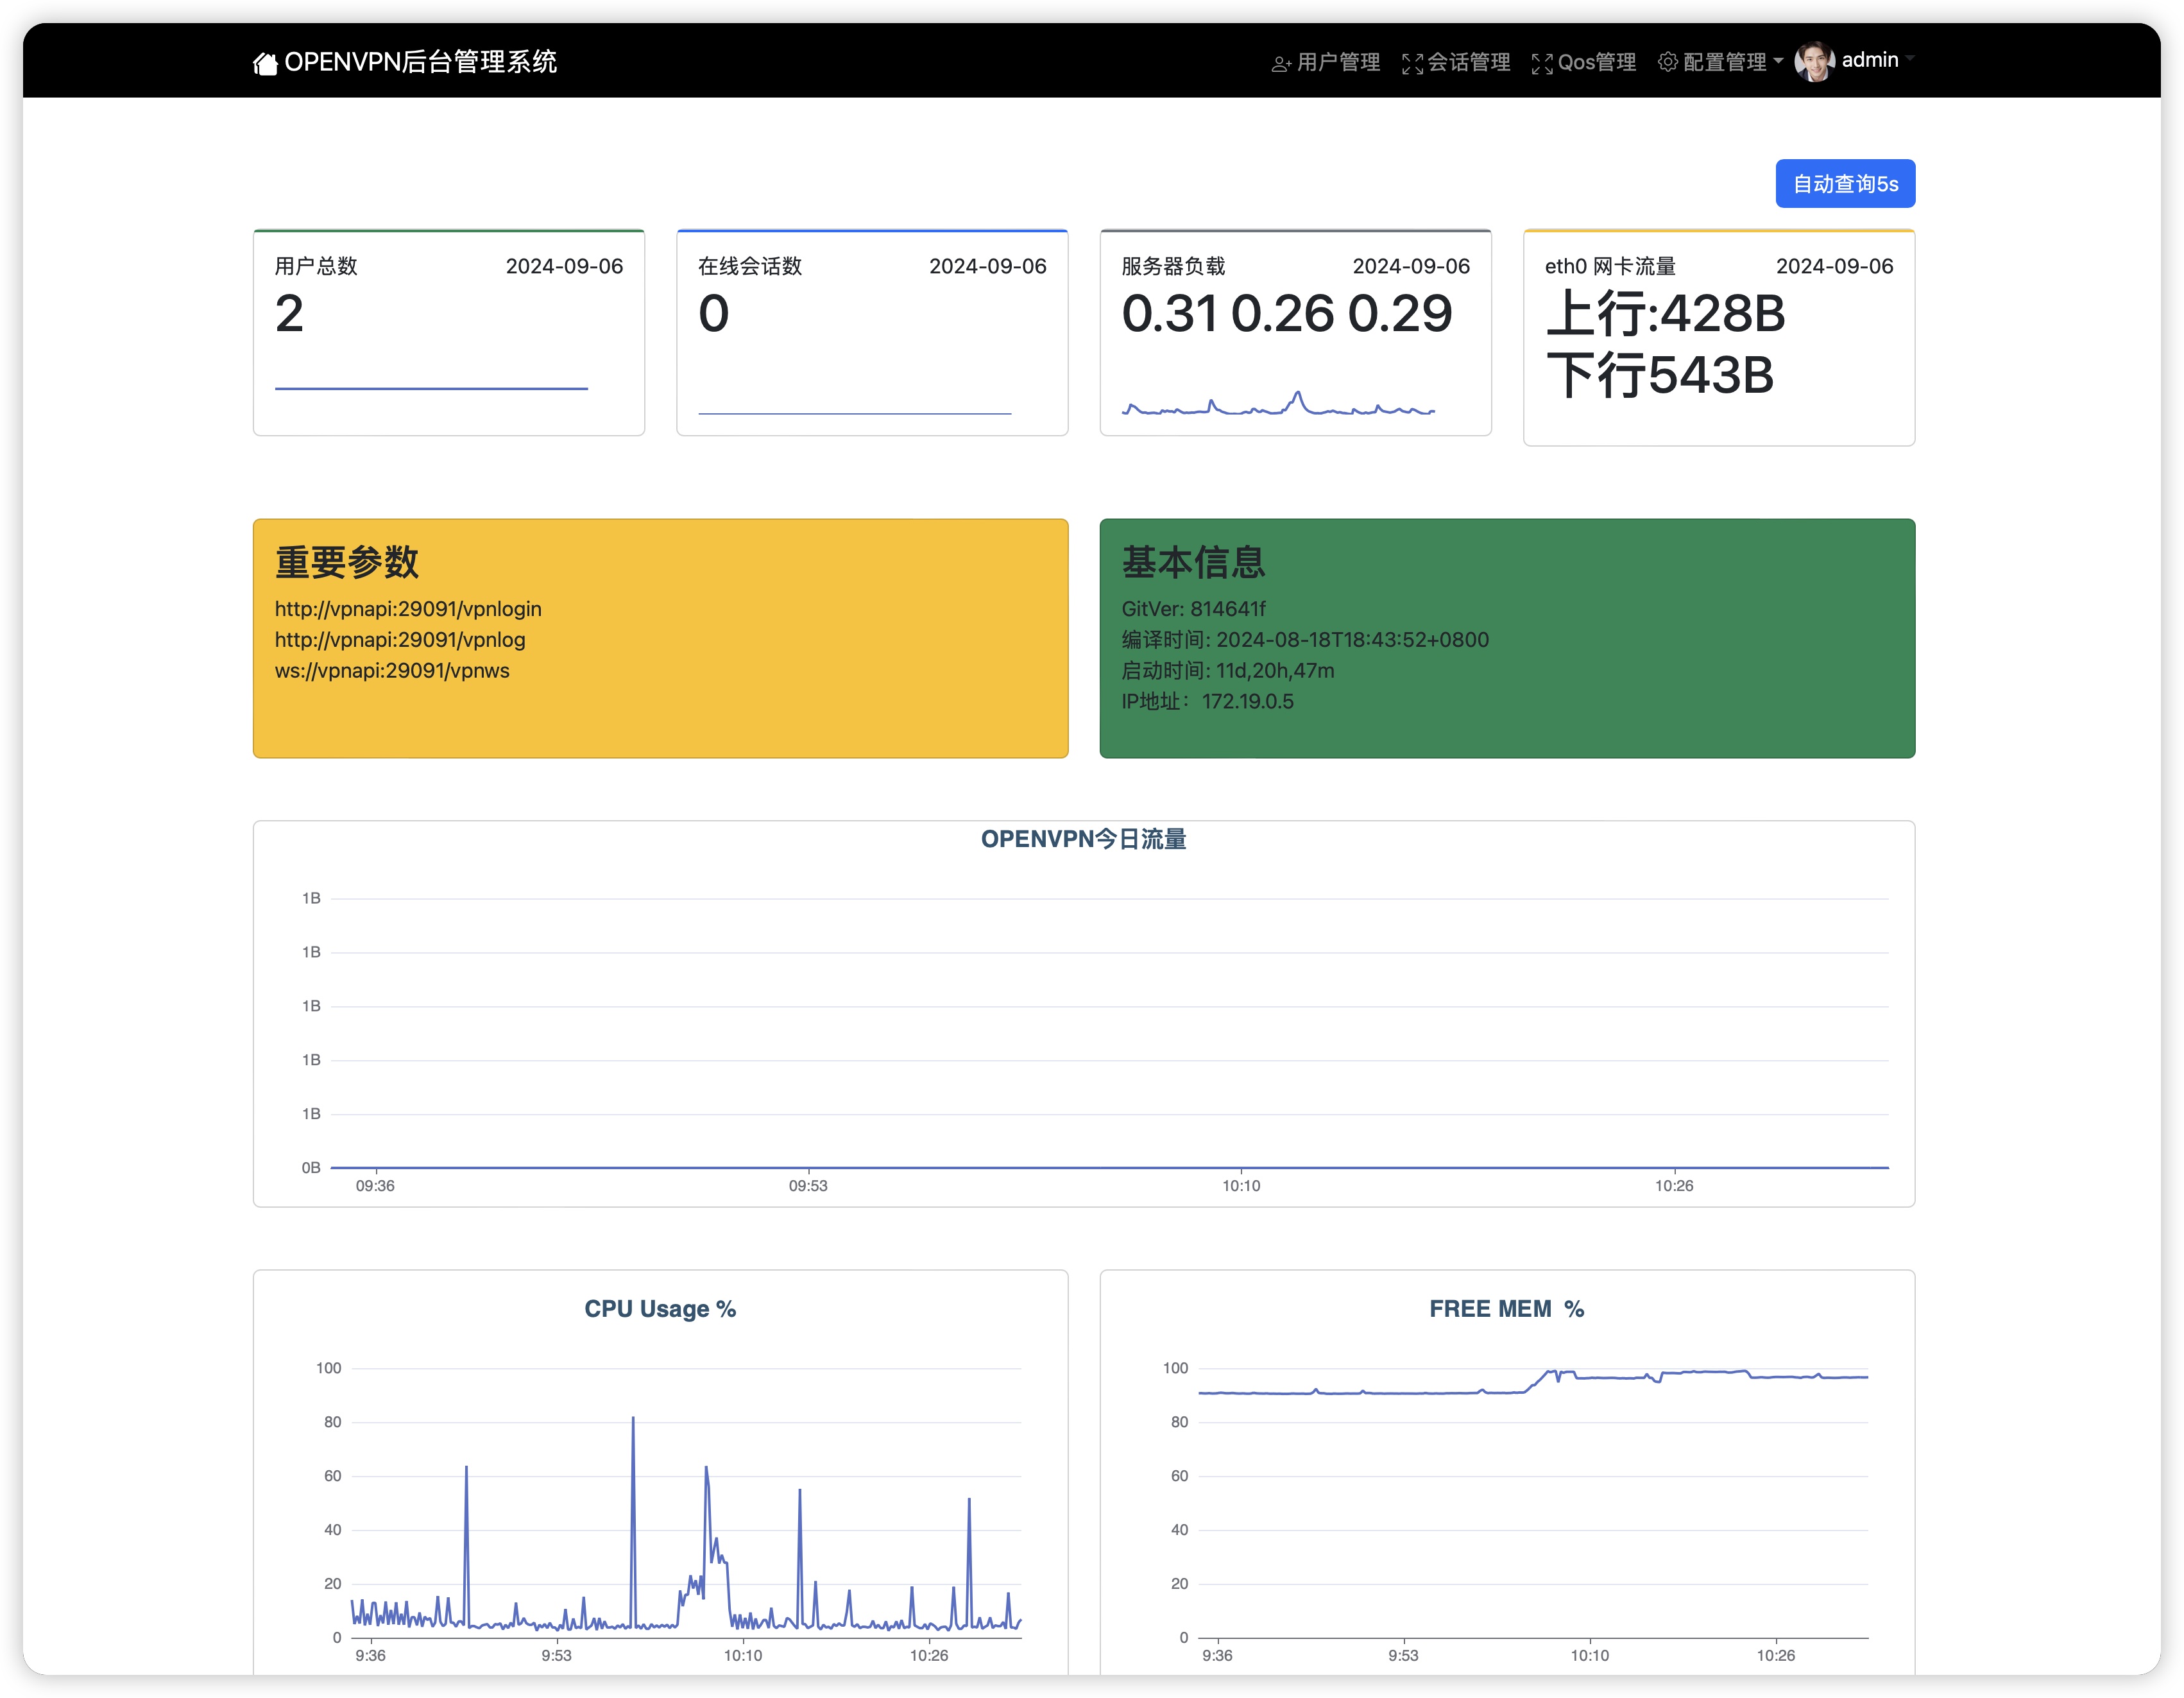Click the expand-arrows icon before Qos管理
The height and width of the screenshot is (1698, 2184).
pyautogui.click(x=1541, y=64)
